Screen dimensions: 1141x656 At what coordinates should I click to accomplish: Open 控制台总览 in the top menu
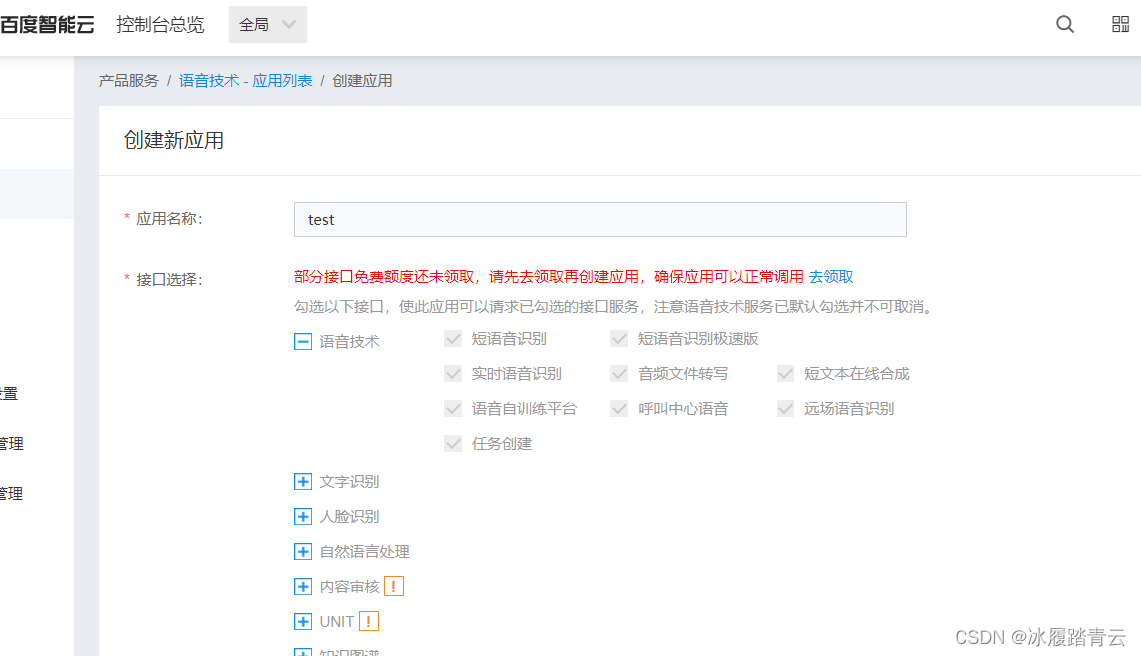click(160, 24)
